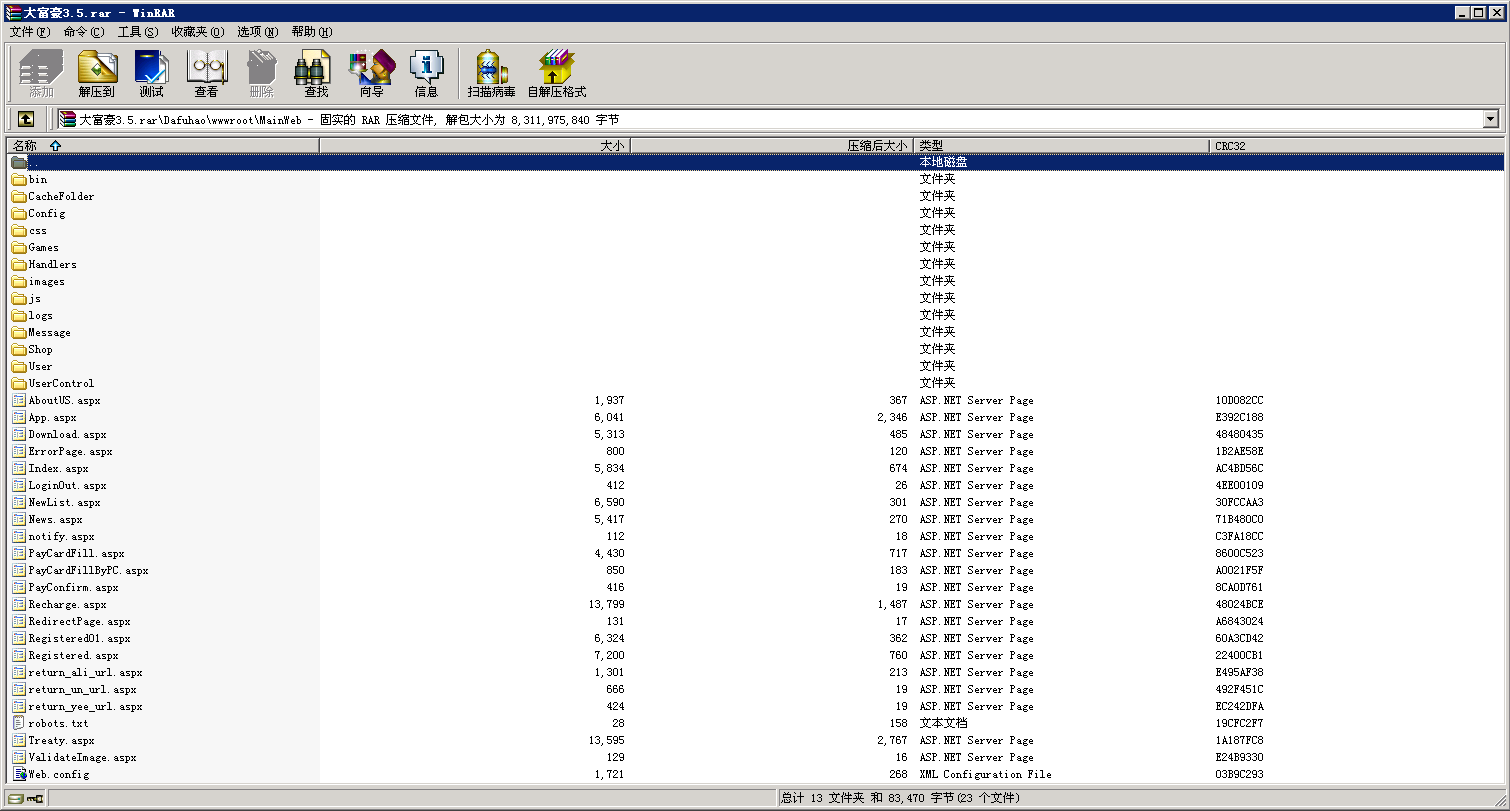Click the 查找 (Find) binoculars icon

click(x=316, y=73)
